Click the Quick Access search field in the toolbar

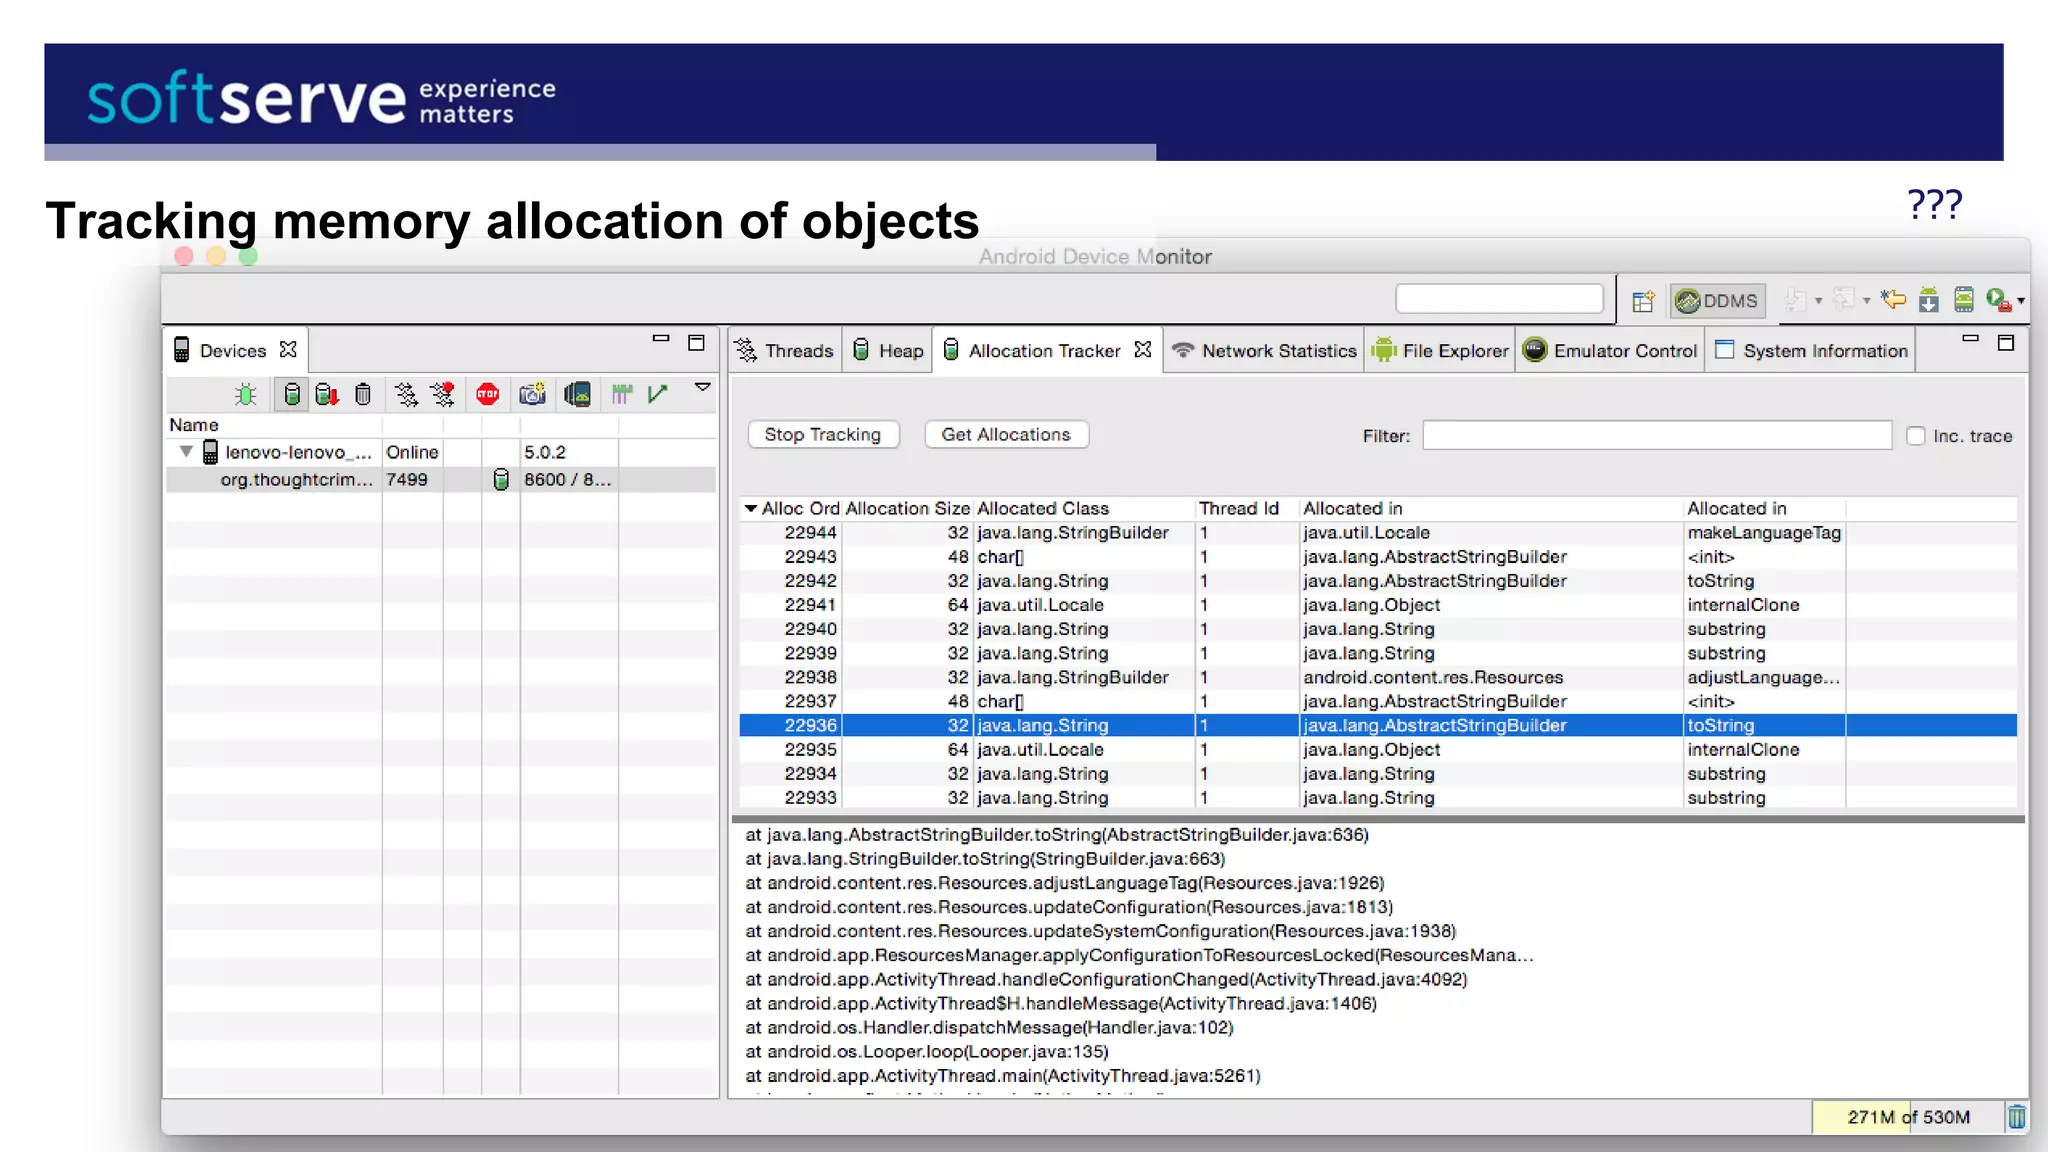tap(1499, 299)
